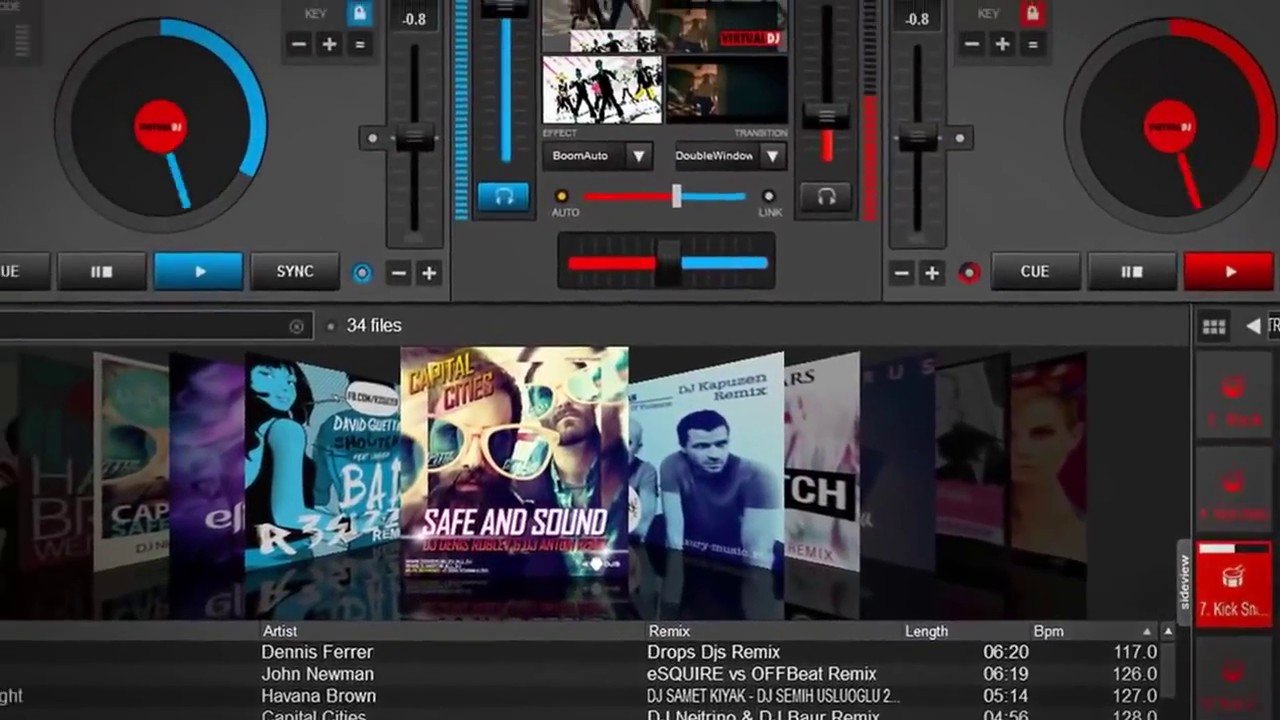Click the left deck pitch reset dot
Image resolution: width=1280 pixels, height=720 pixels.
[373, 138]
